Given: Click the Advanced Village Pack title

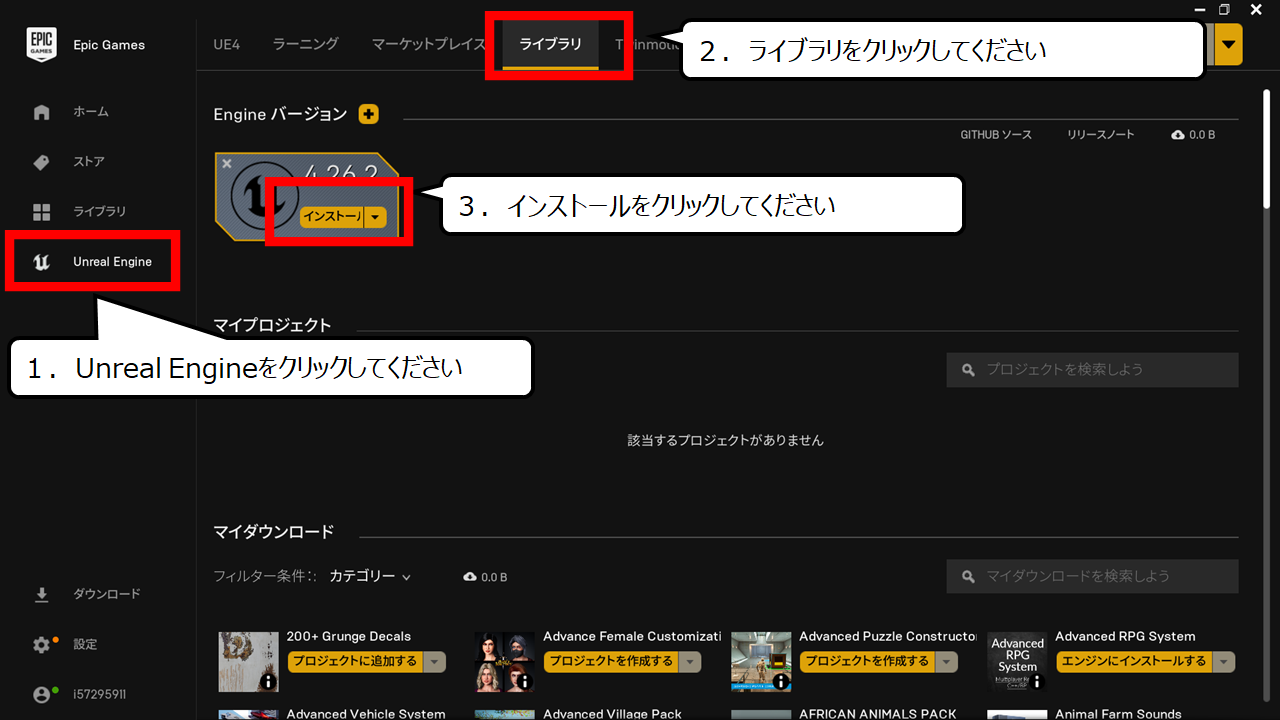Looking at the screenshot, I should (x=612, y=713).
